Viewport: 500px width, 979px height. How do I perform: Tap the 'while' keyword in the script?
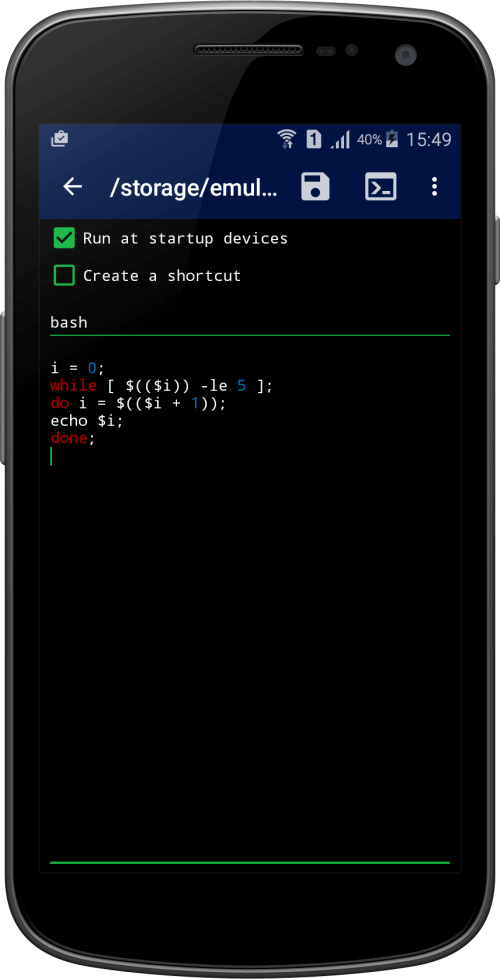(x=74, y=386)
